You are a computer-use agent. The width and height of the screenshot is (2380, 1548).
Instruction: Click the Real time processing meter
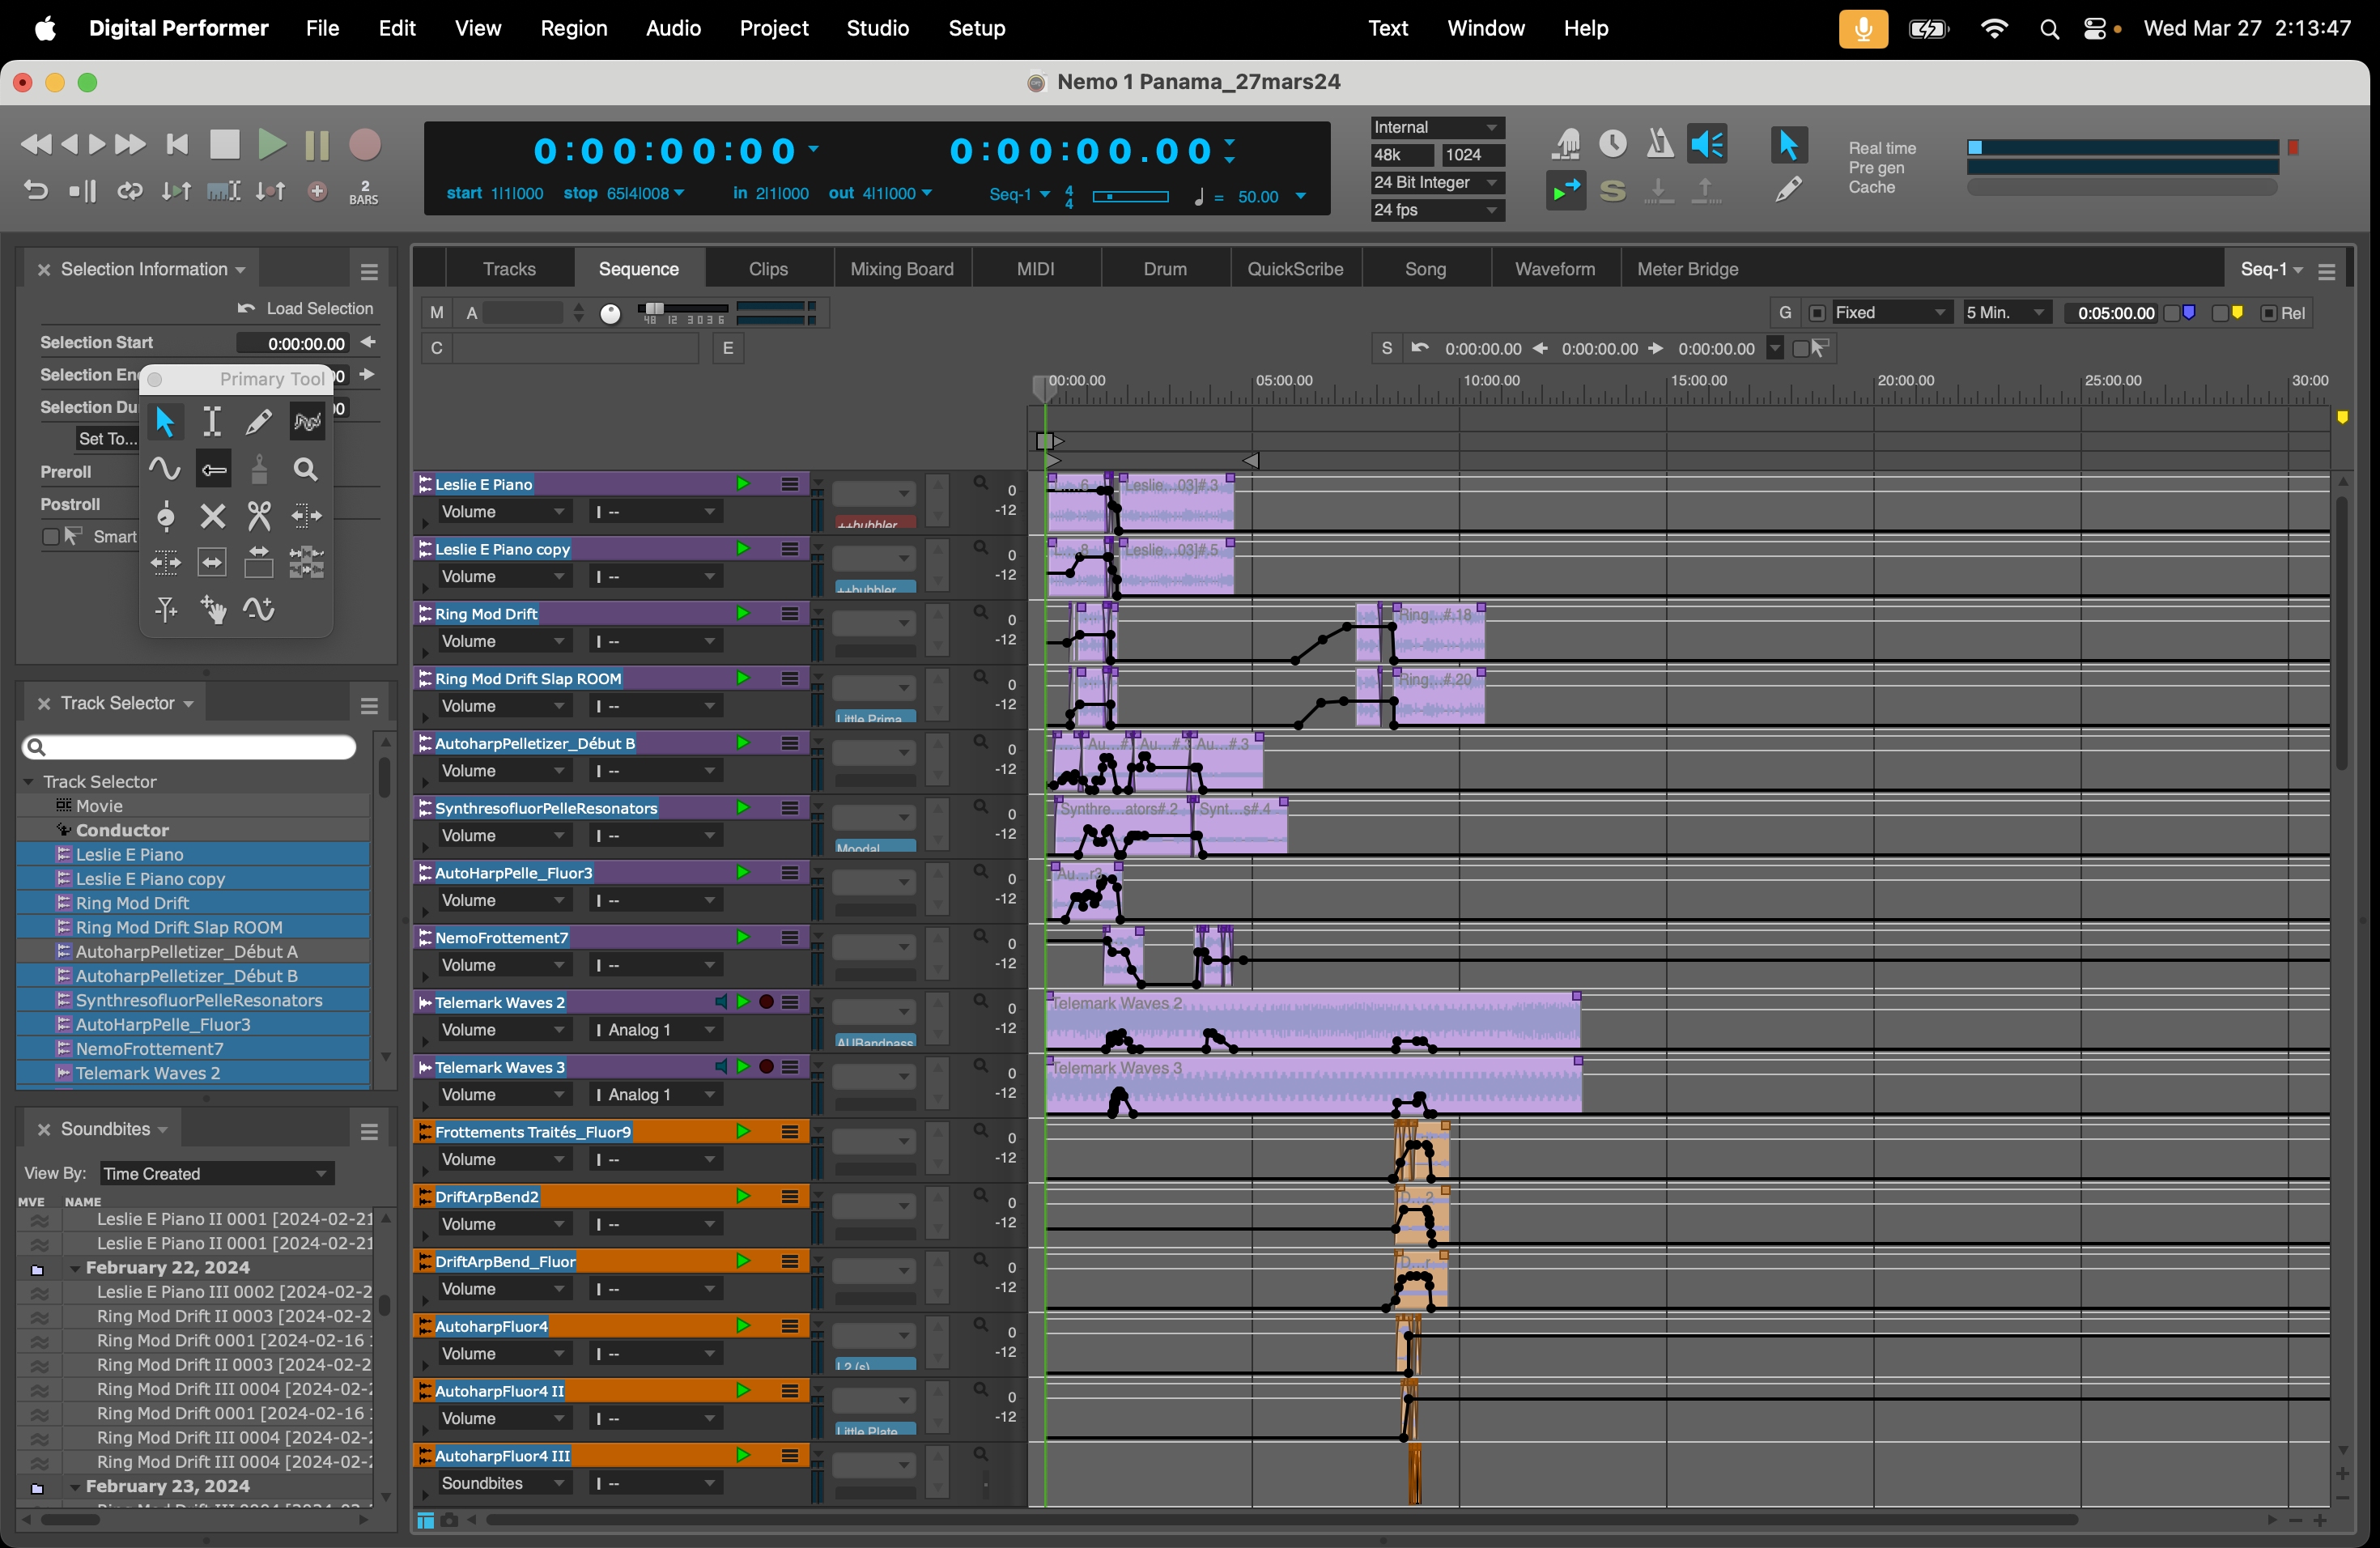click(x=2122, y=148)
